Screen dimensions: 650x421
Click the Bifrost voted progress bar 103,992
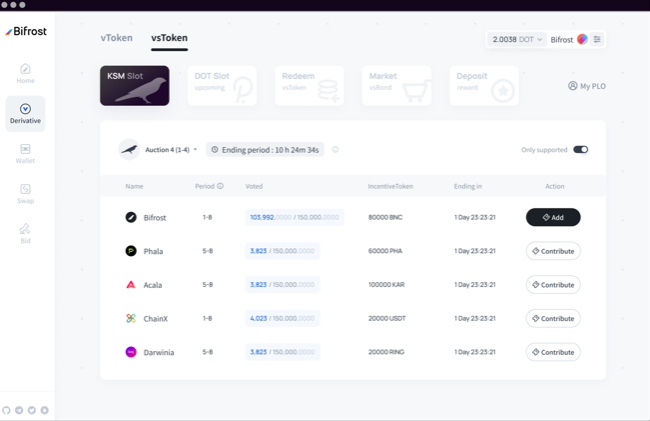tap(295, 217)
